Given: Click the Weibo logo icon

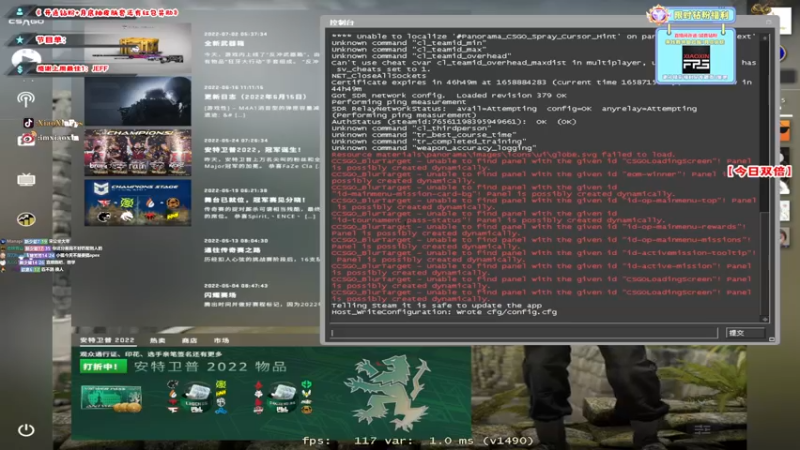Looking at the screenshot, I should pos(27,138).
